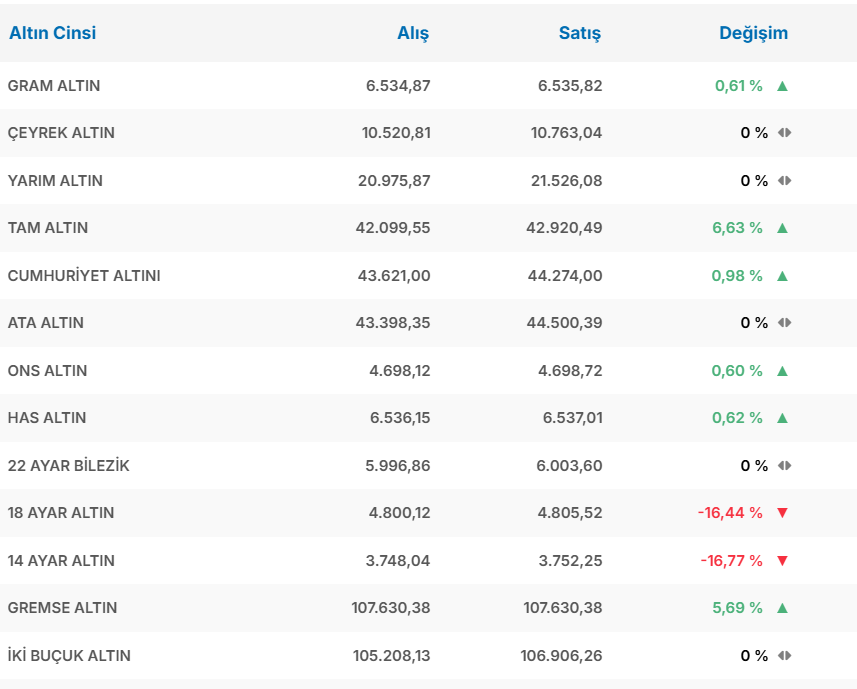Screen dimensions: 857x689
Task: Click the green up arrow for ONS ALTIN
Action: (782, 371)
